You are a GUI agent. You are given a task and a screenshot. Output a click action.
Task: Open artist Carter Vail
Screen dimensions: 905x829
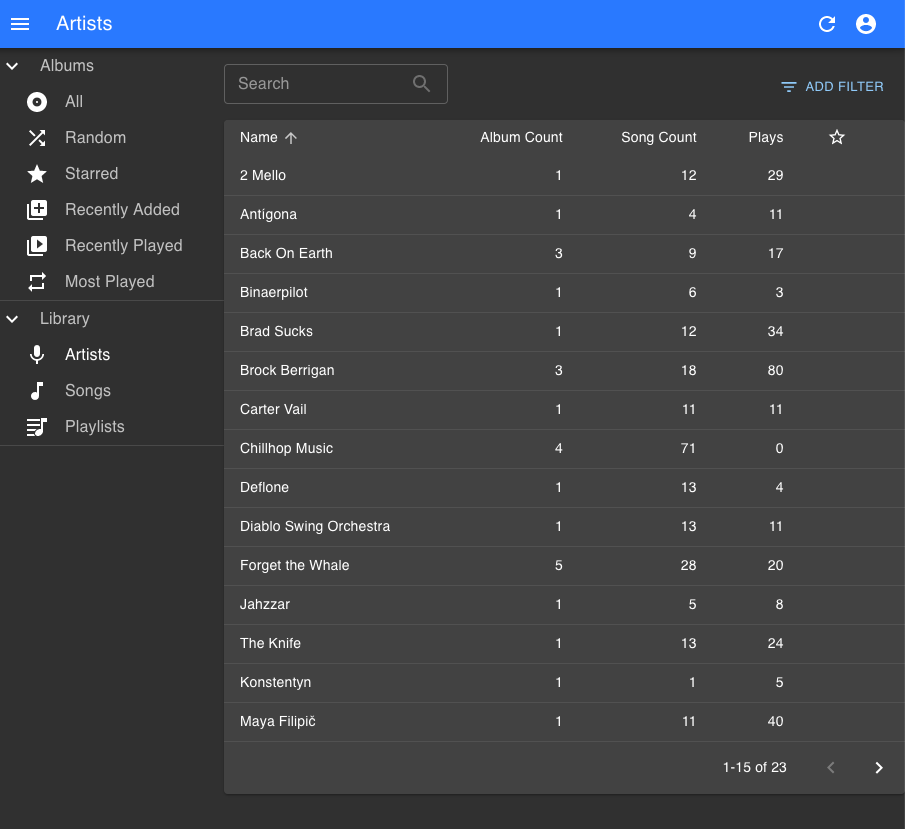pos(564,409)
